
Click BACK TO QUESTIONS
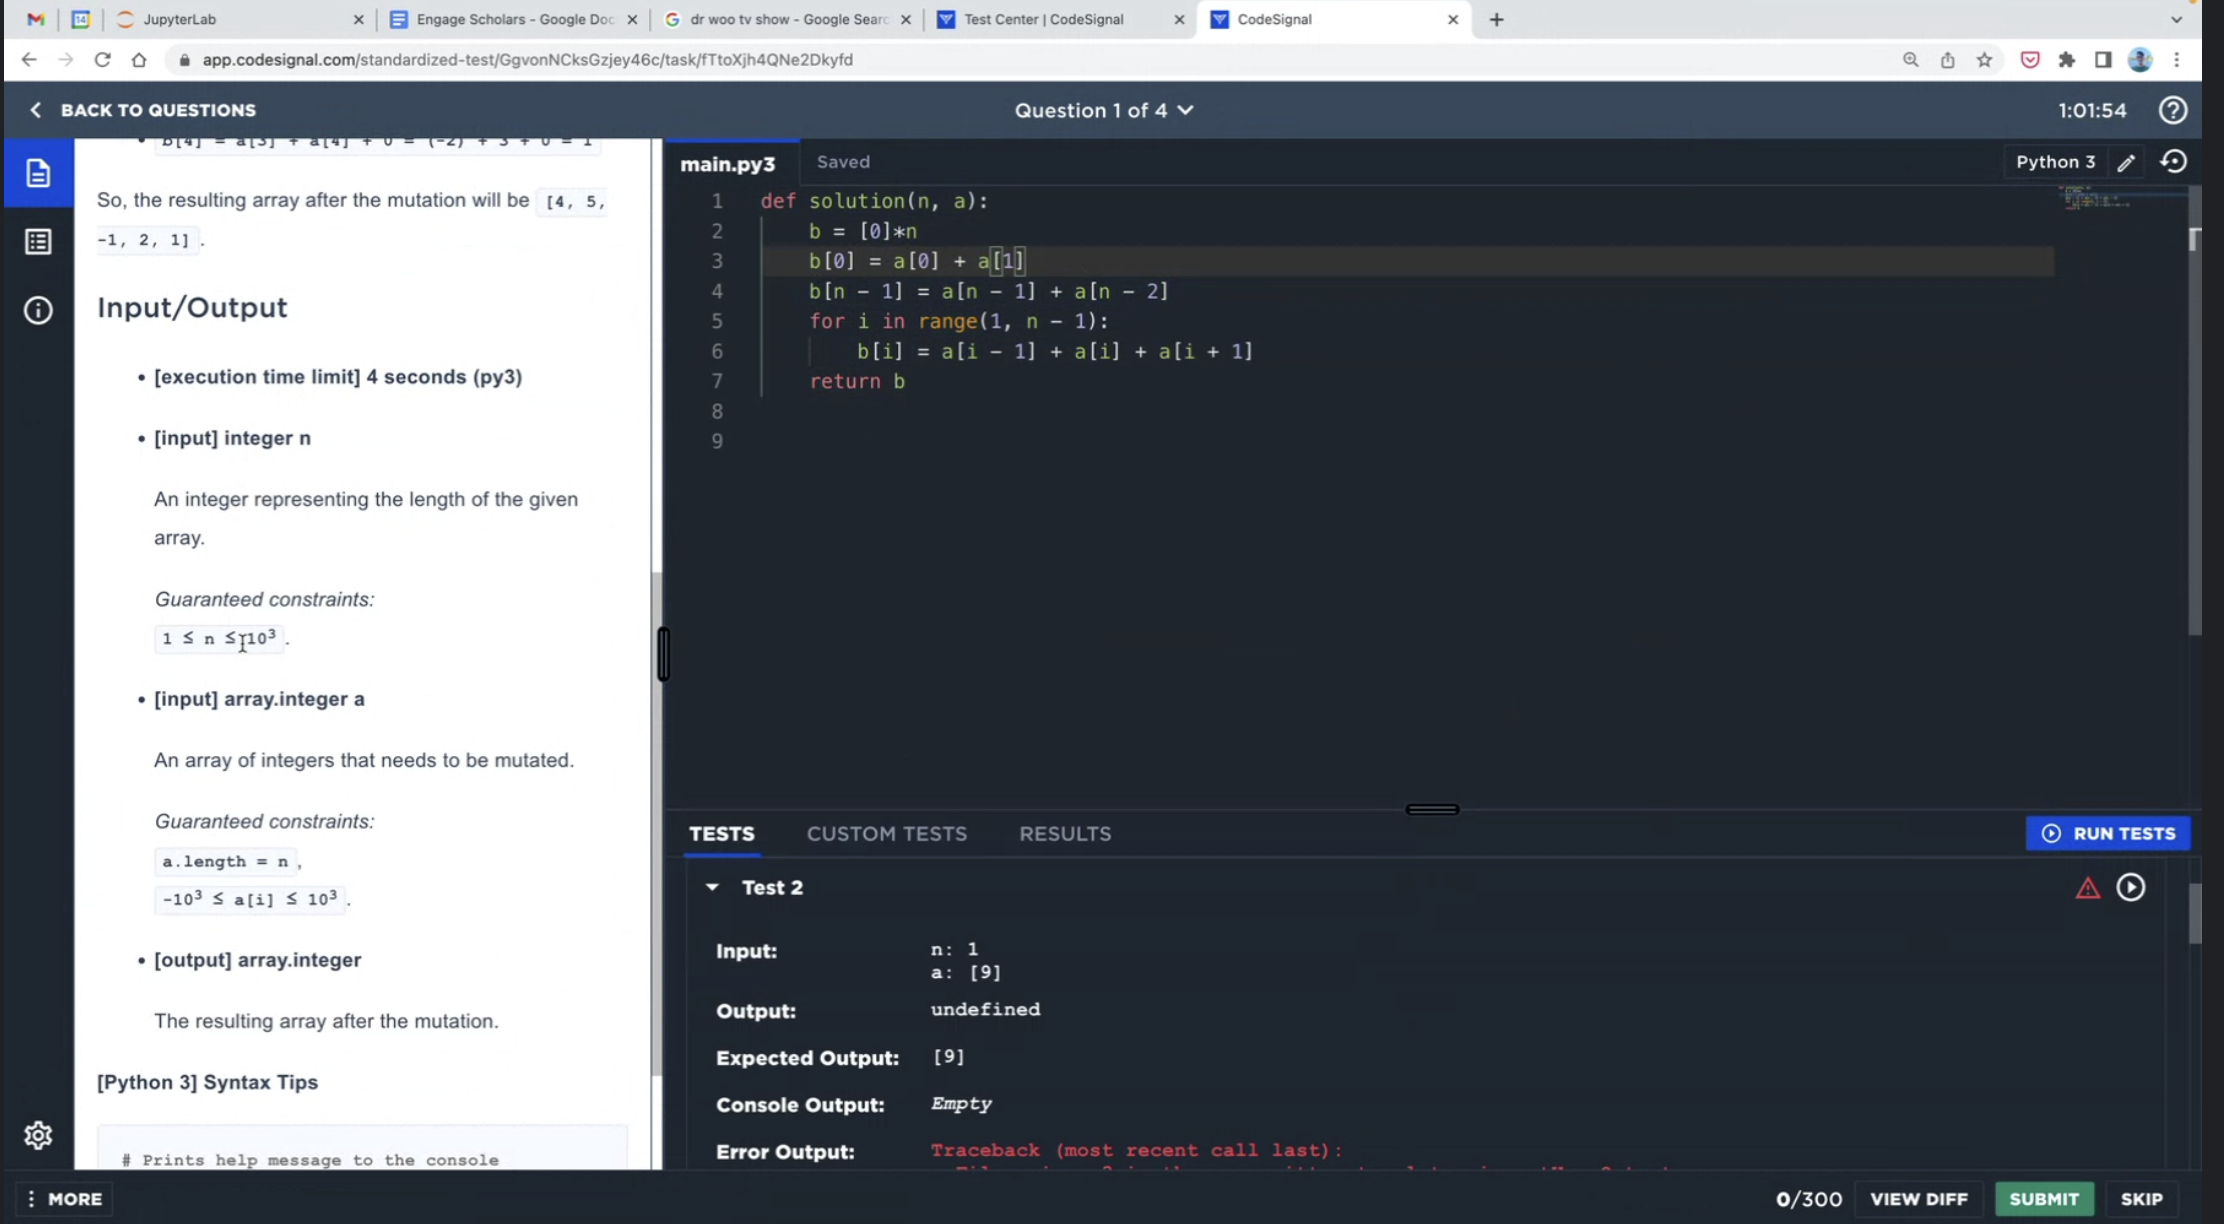click(142, 110)
